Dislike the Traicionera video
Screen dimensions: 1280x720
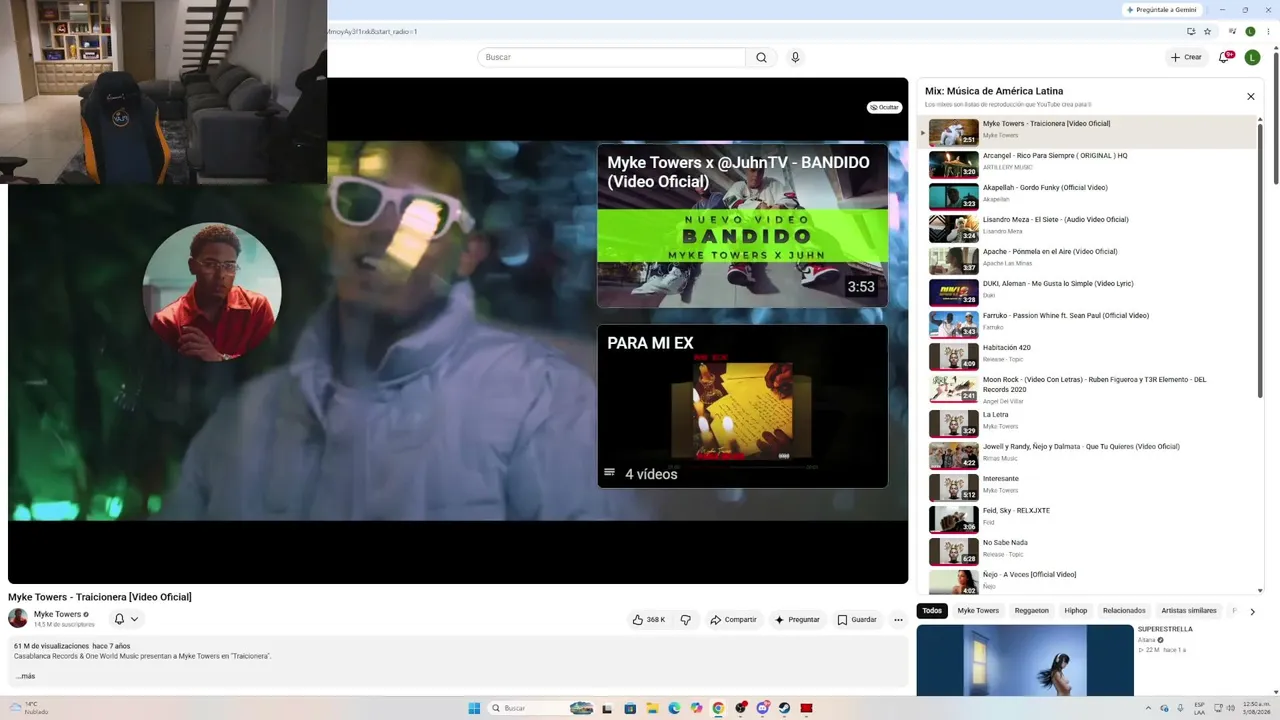point(685,620)
